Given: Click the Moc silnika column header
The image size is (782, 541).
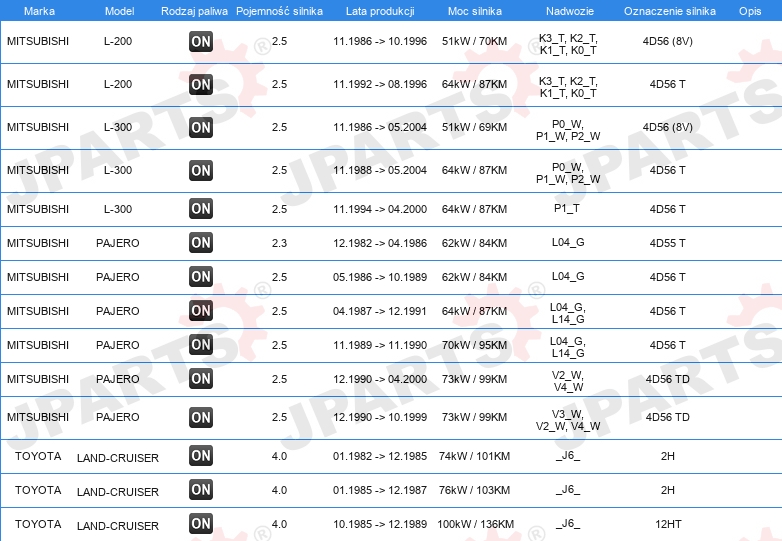Looking at the screenshot, I should [x=475, y=11].
